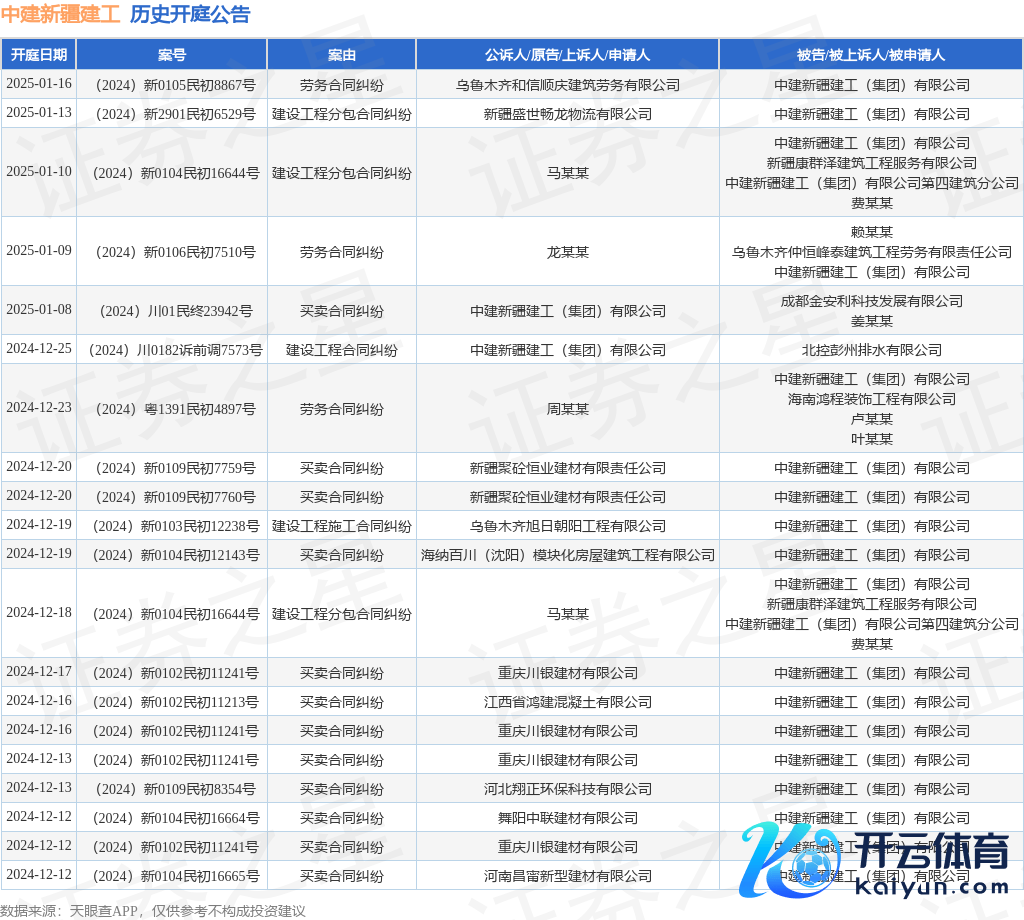Open case number (2024)新0105民初8867号
The image size is (1024, 920).
tap(172, 85)
